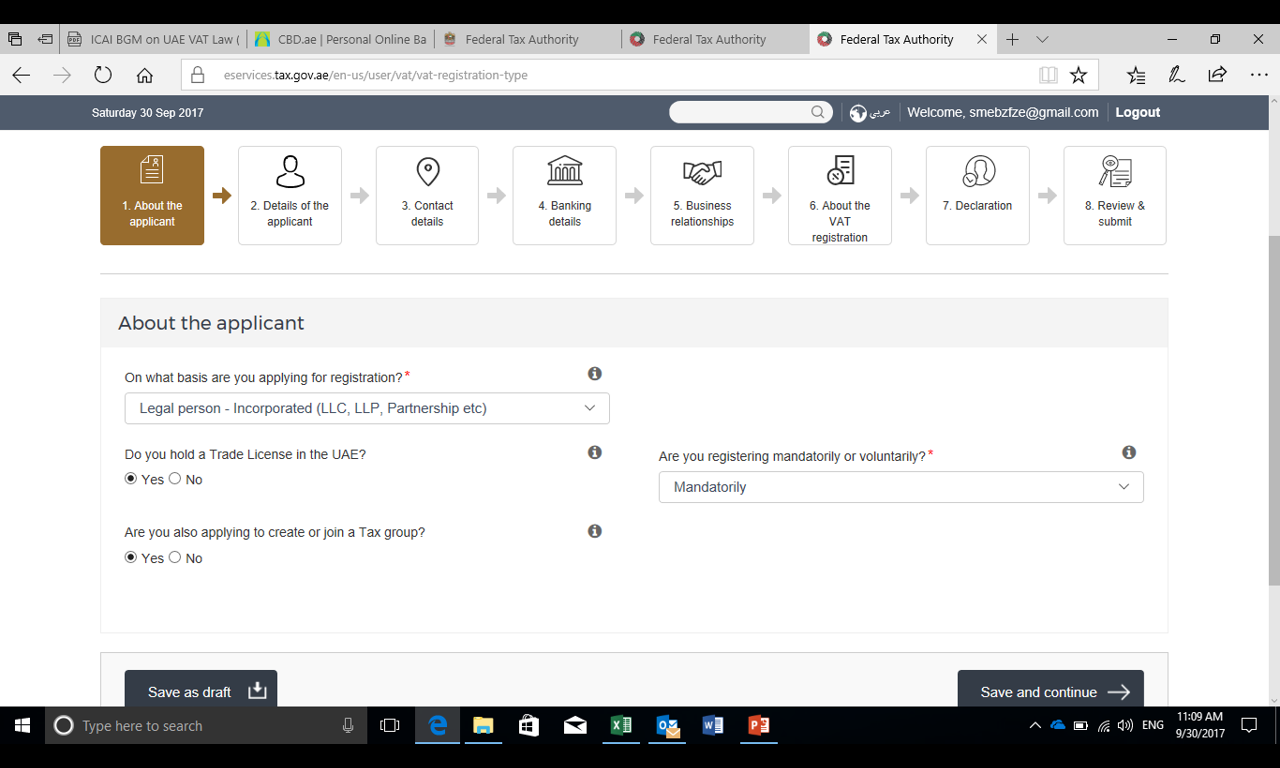Select No for holding a Trade License

(175, 479)
